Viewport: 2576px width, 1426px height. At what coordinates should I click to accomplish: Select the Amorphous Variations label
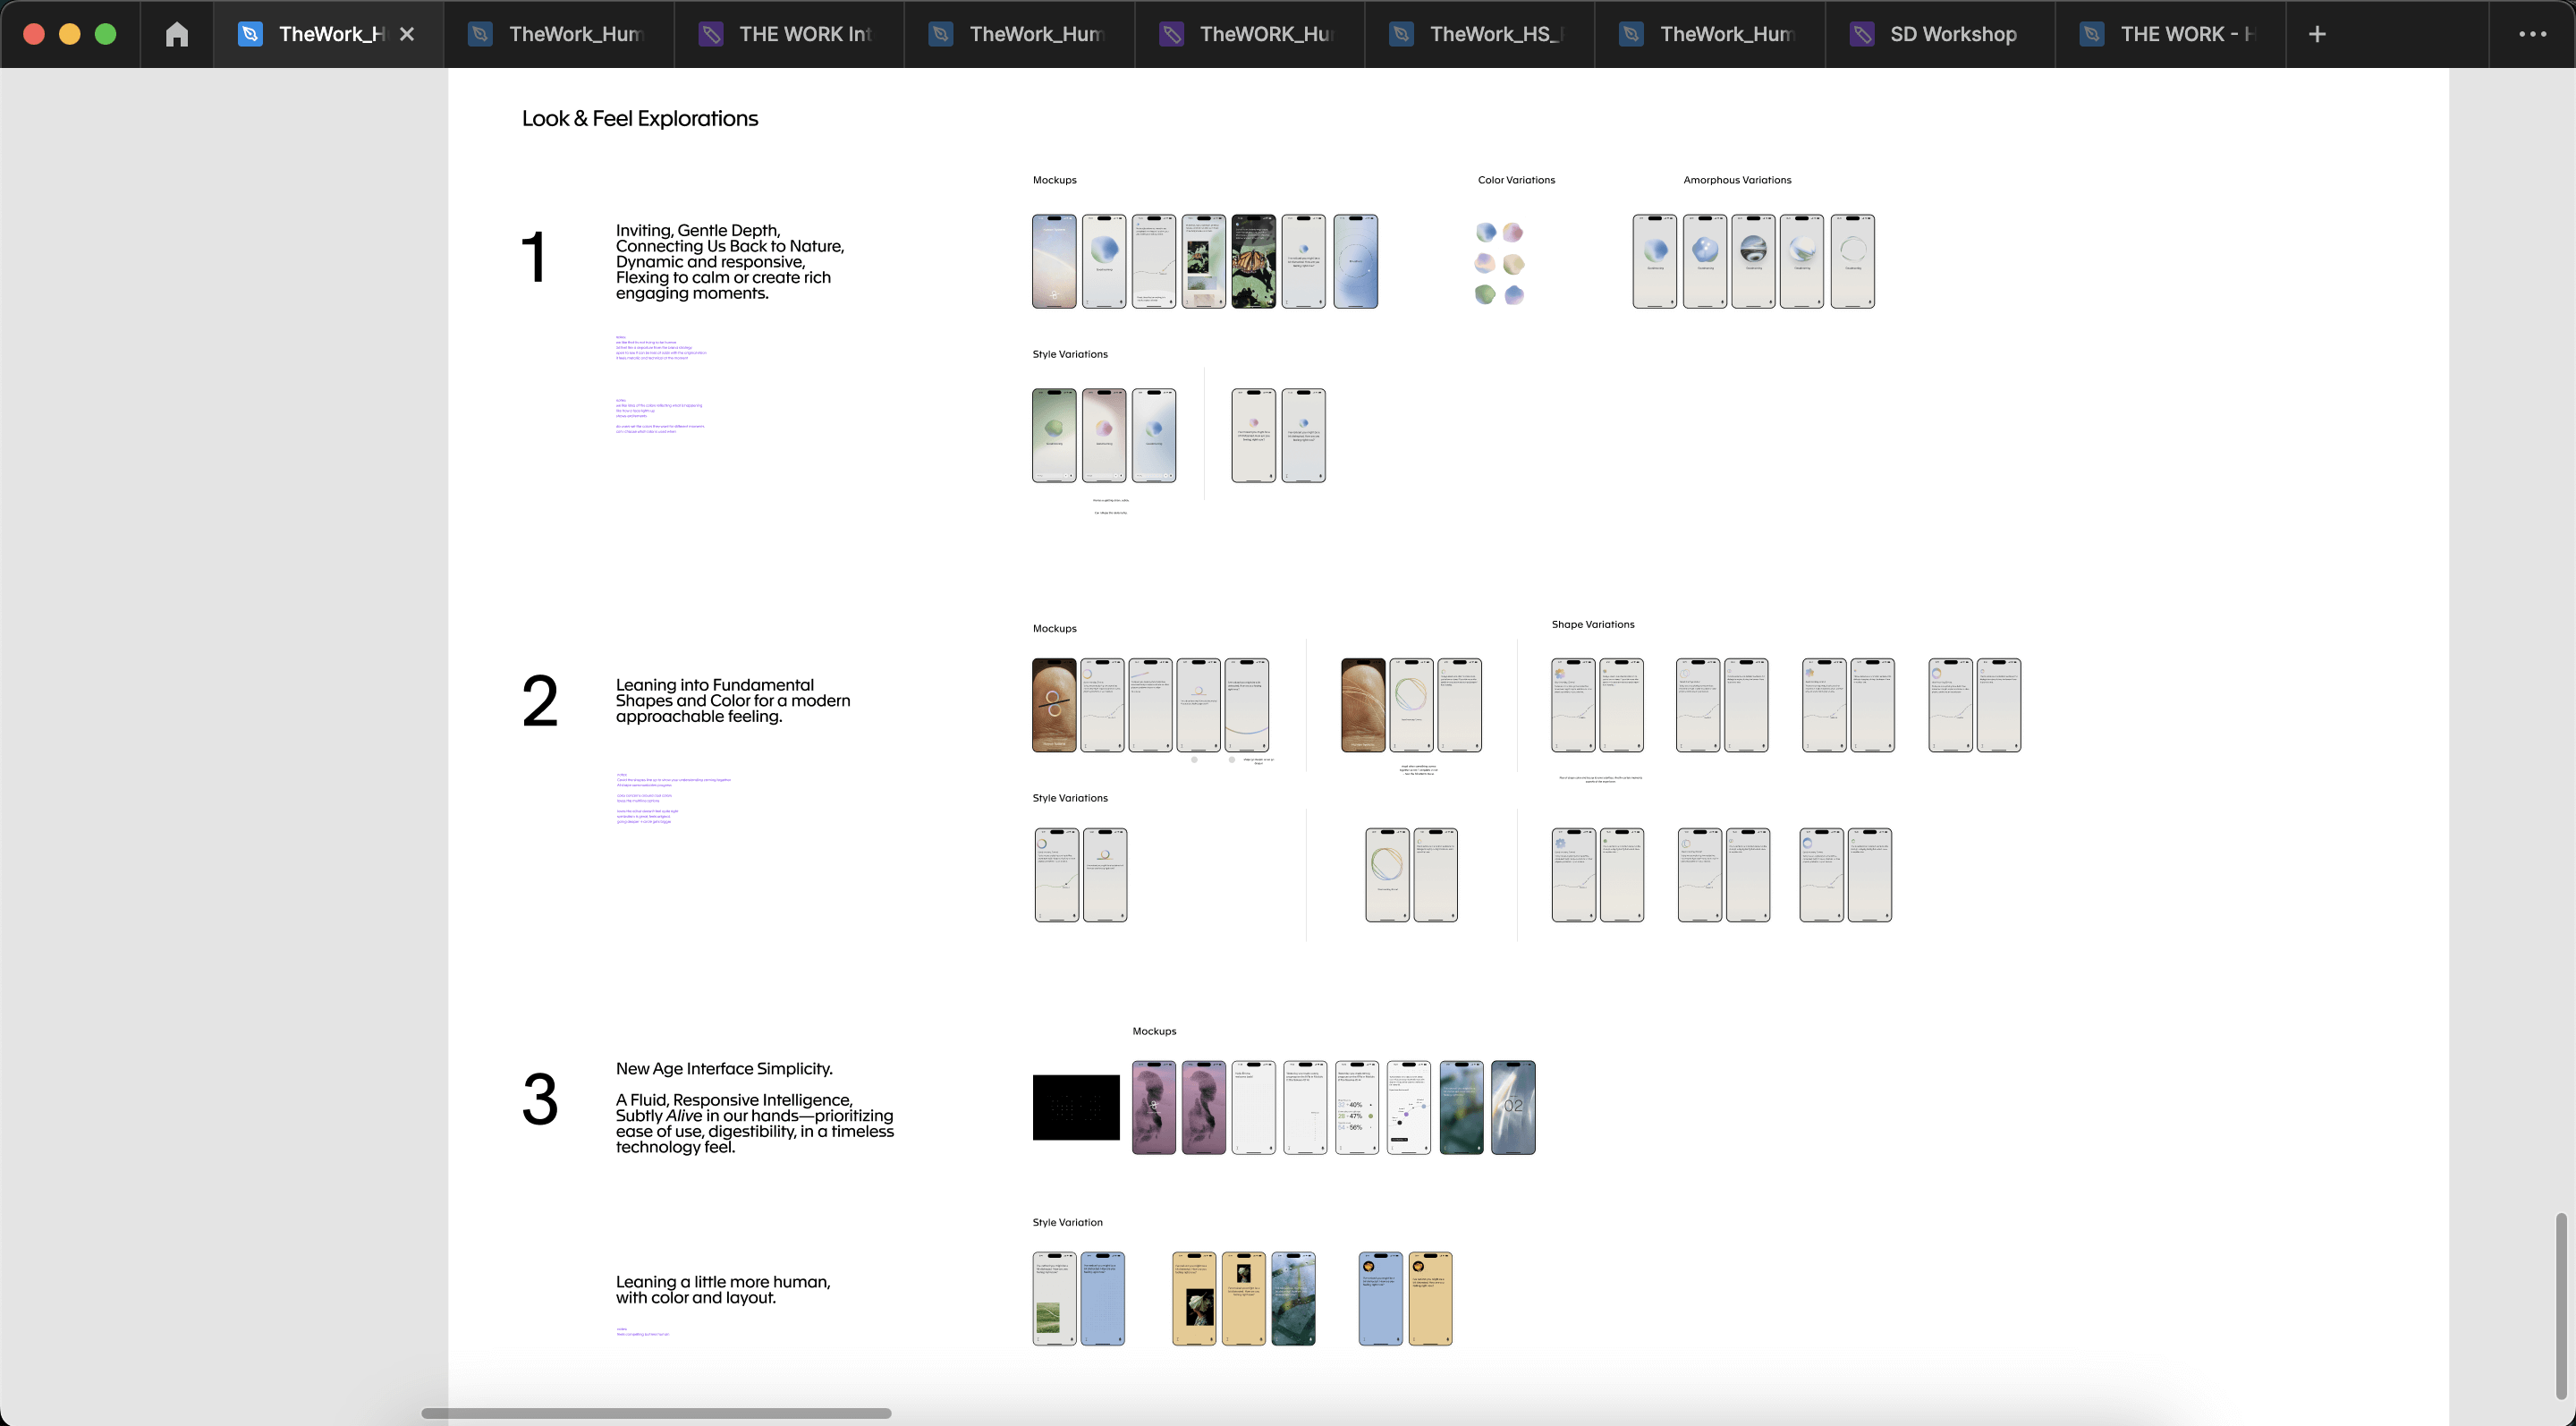pos(1737,180)
